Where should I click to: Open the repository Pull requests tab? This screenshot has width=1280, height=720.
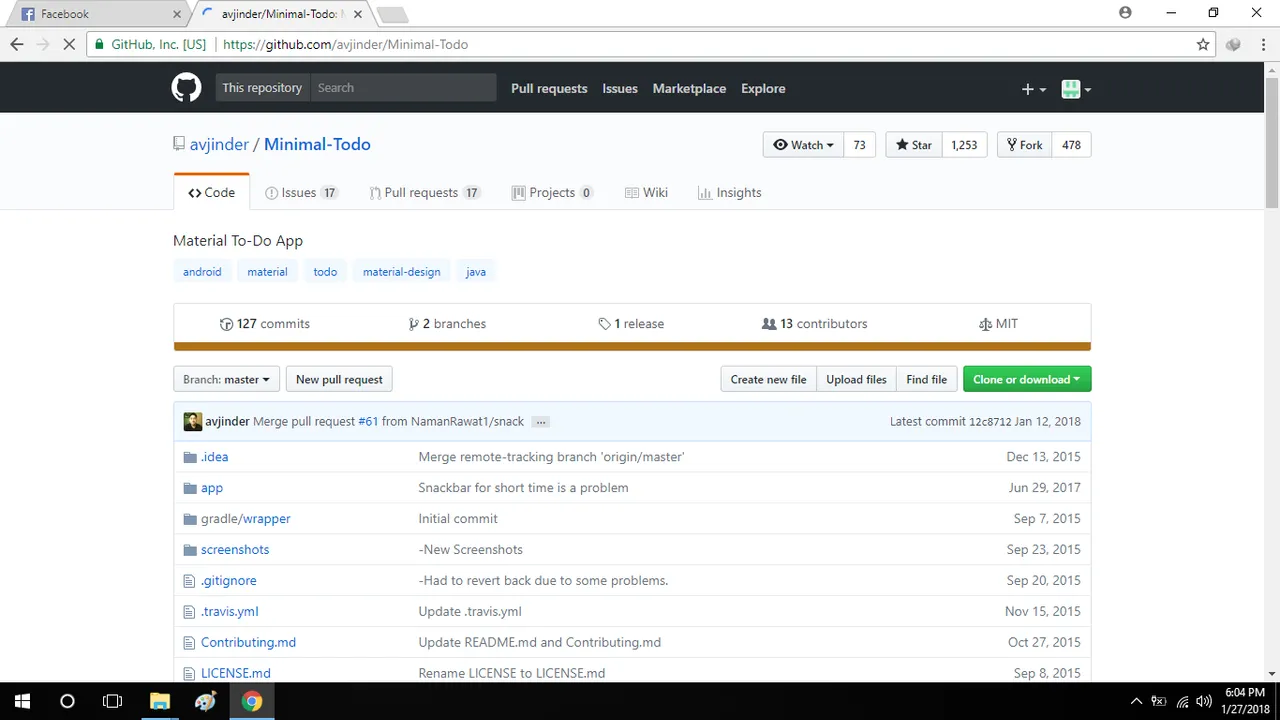pyautogui.click(x=425, y=193)
